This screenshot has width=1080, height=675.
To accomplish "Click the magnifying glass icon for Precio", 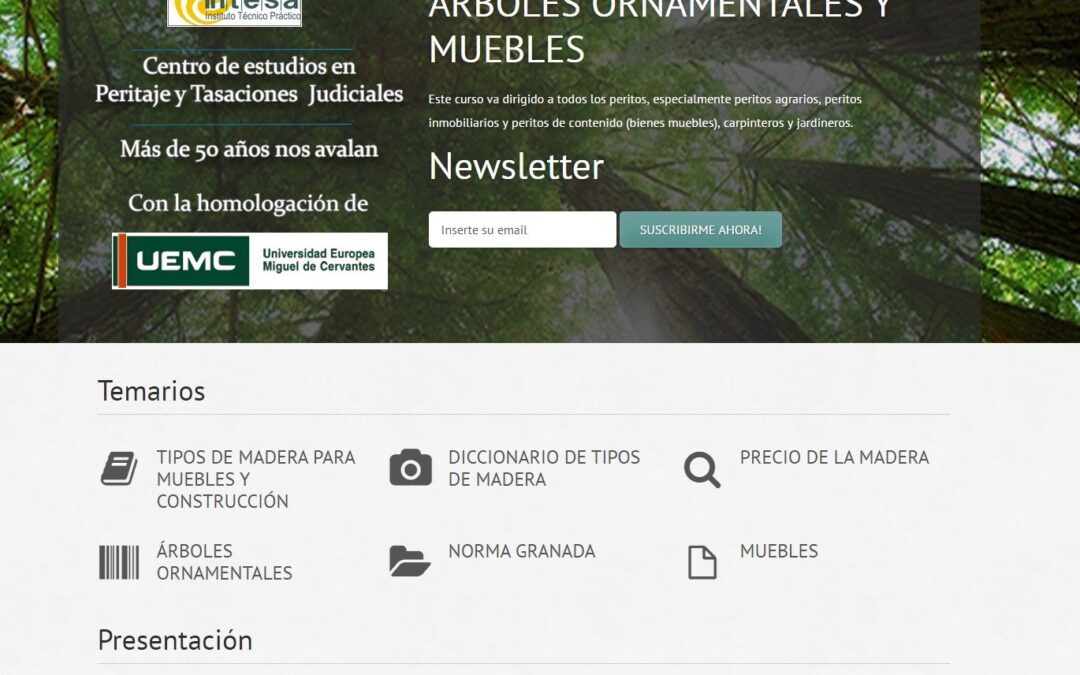I will (701, 469).
